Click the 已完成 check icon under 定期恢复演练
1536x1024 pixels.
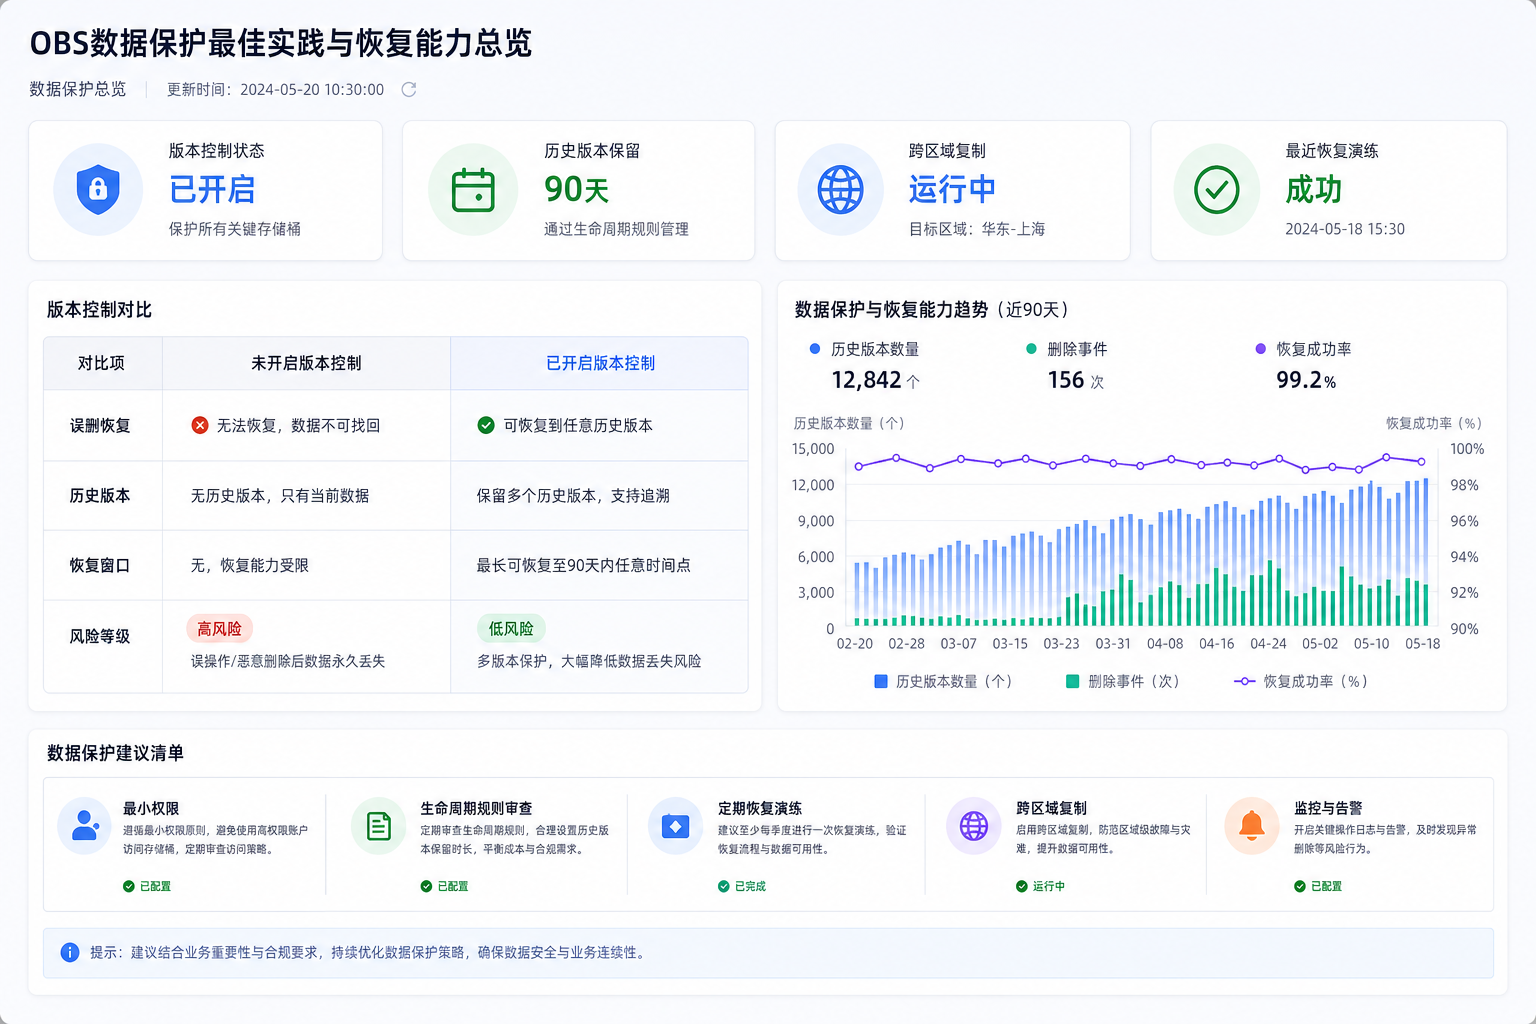pos(724,886)
